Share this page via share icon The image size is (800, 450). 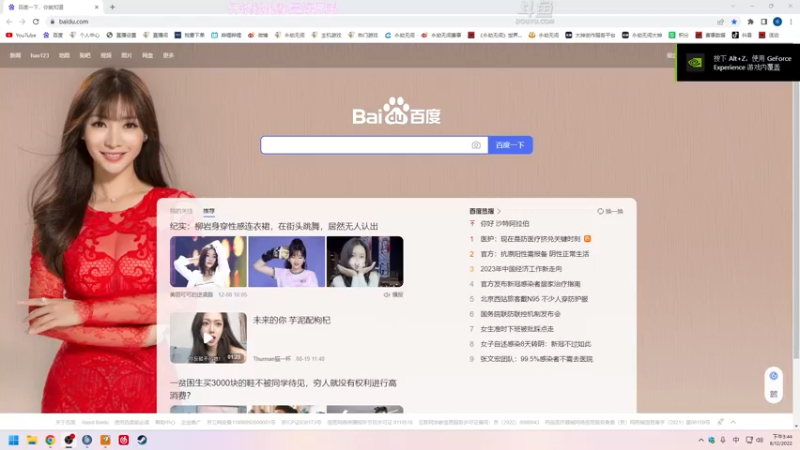coord(720,21)
